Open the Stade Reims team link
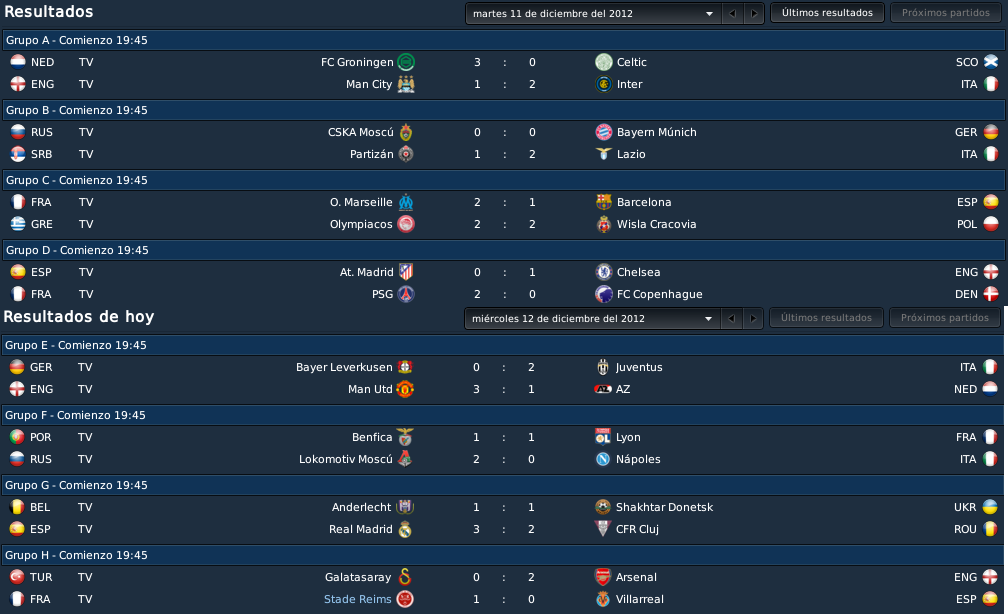Image resolution: width=1008 pixels, height=614 pixels. click(357, 599)
